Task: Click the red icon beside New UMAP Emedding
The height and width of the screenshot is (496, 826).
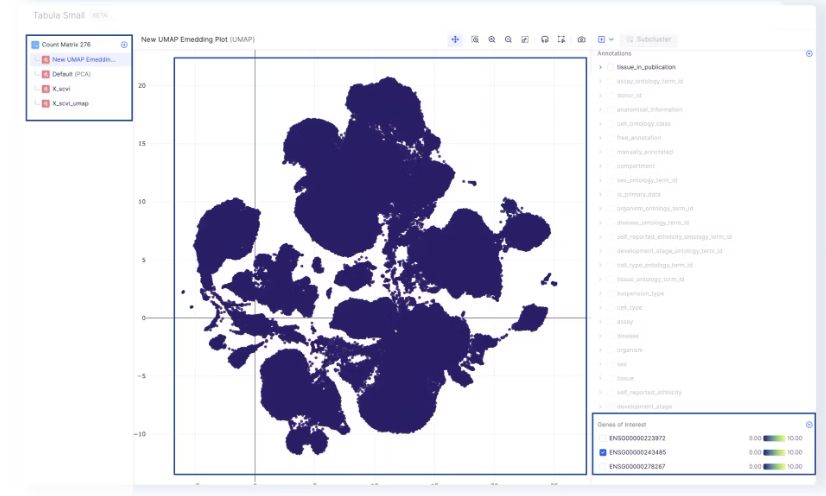Action: point(45,59)
